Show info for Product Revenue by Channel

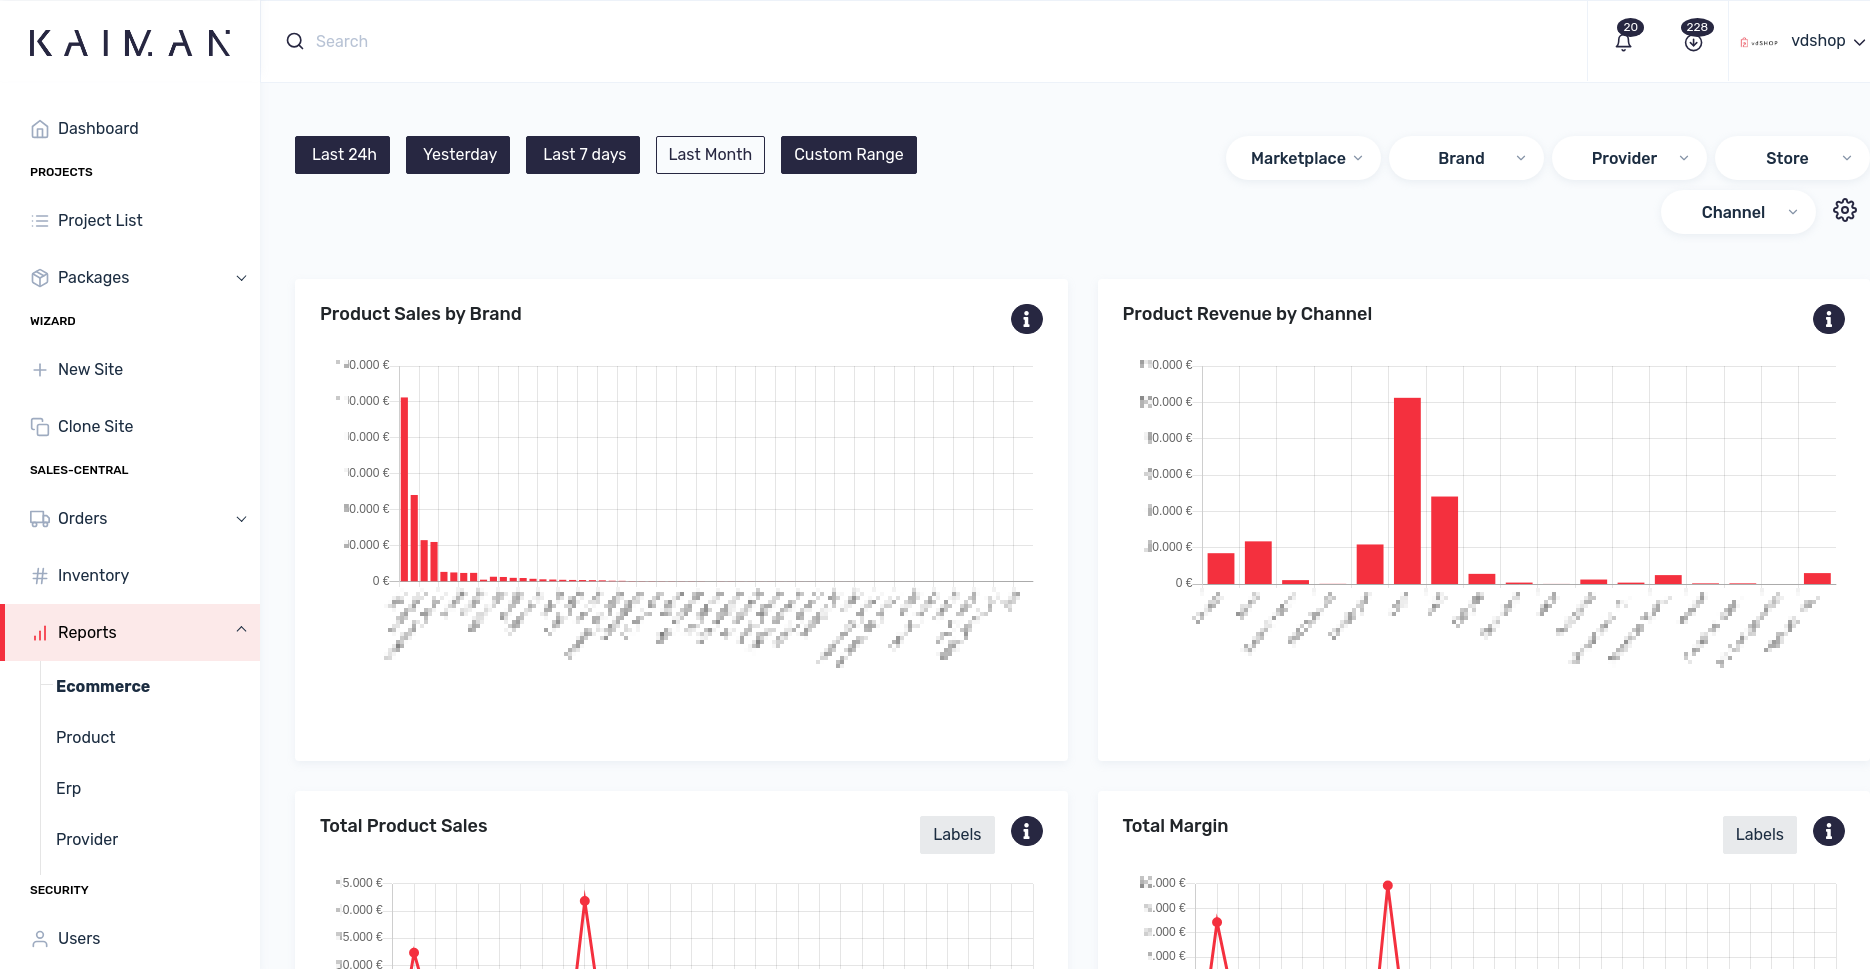click(x=1828, y=319)
